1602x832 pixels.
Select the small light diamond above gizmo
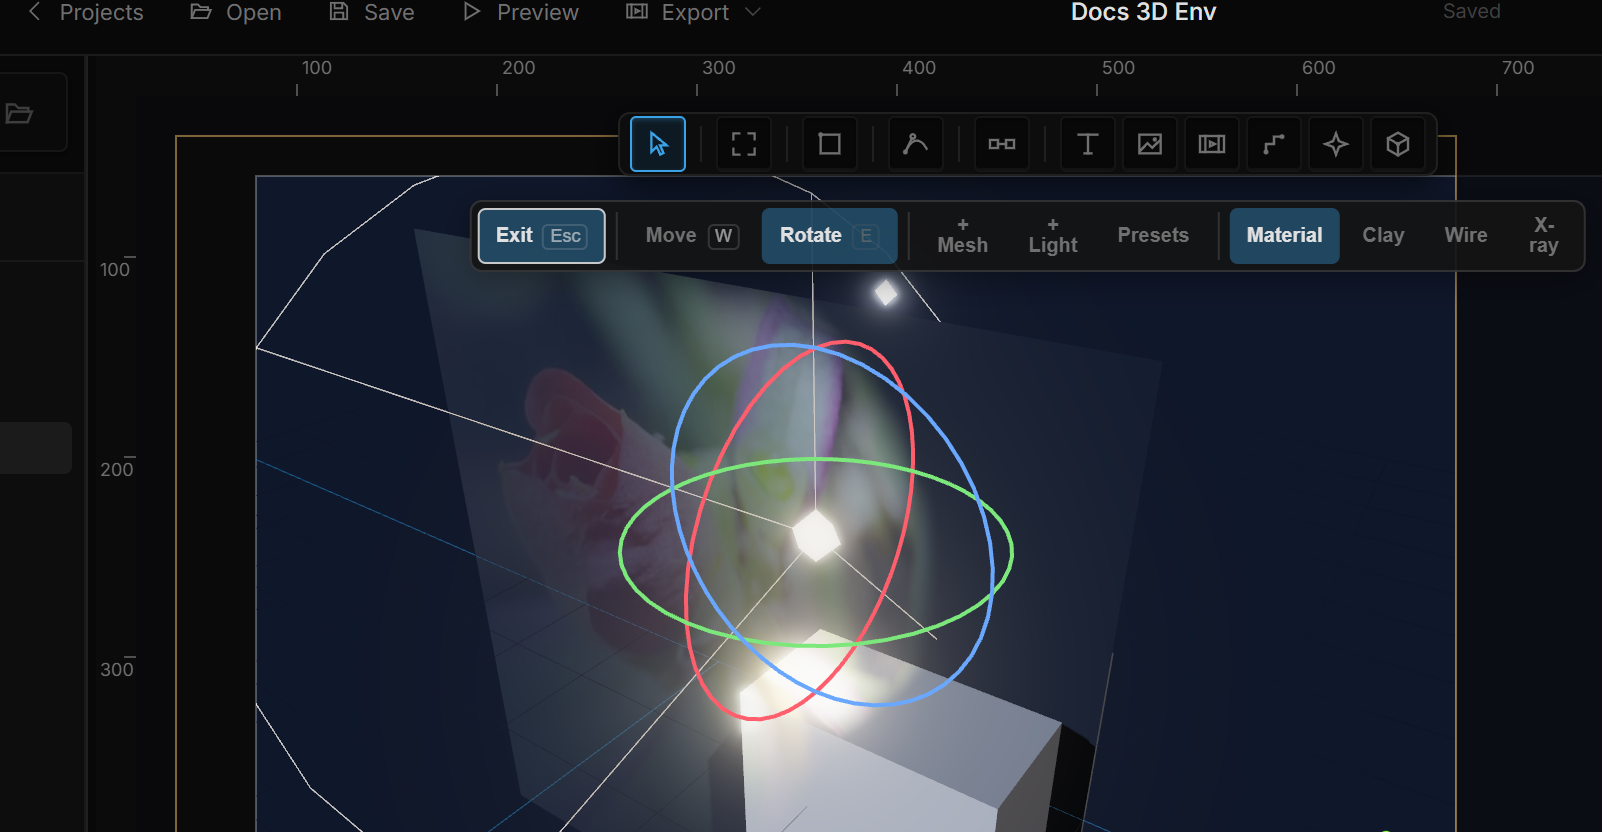click(x=886, y=293)
